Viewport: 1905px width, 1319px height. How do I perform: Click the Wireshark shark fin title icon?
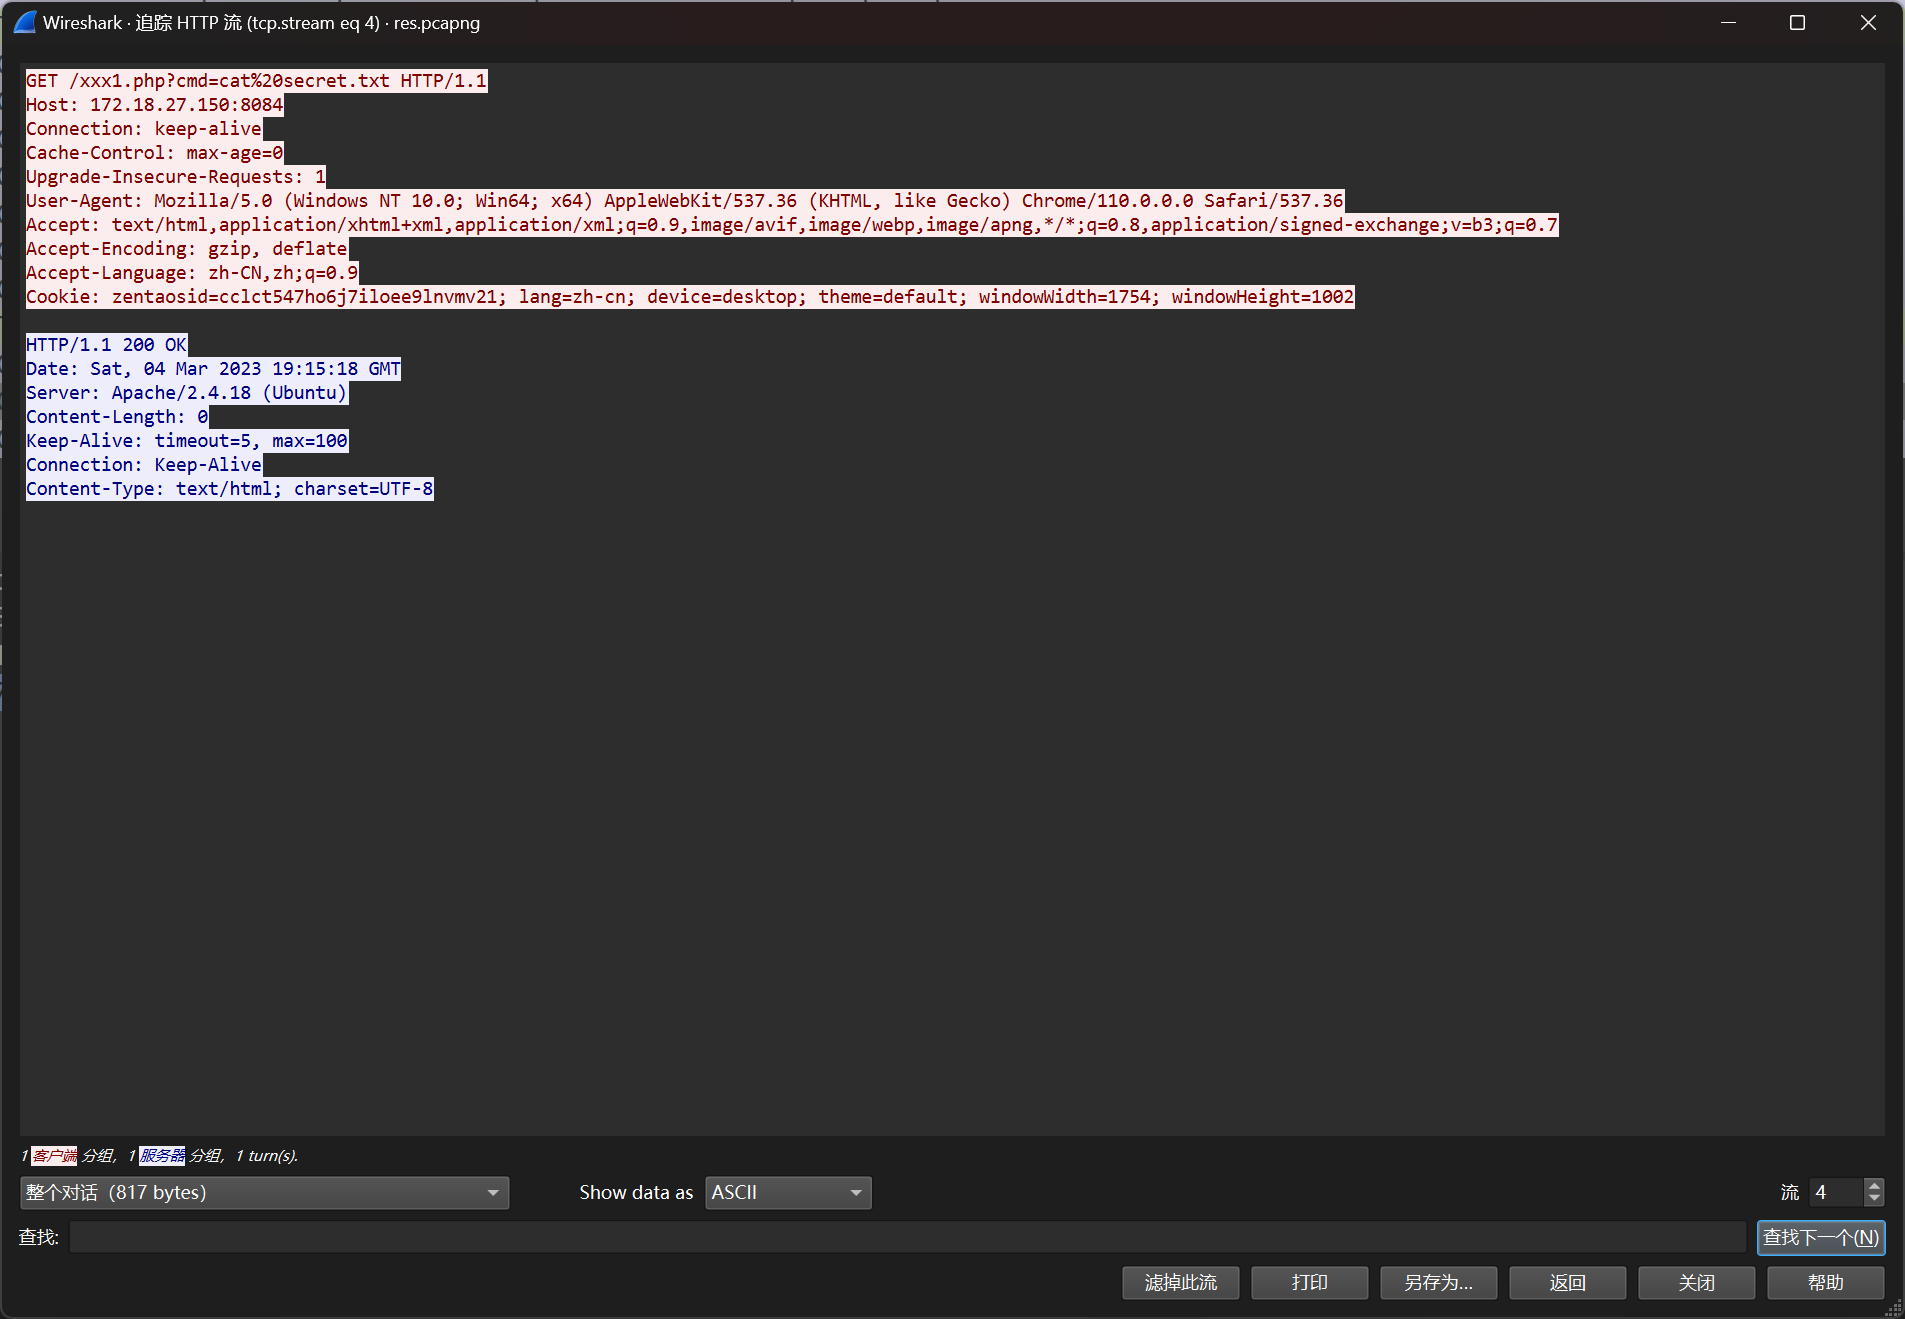pos(25,22)
